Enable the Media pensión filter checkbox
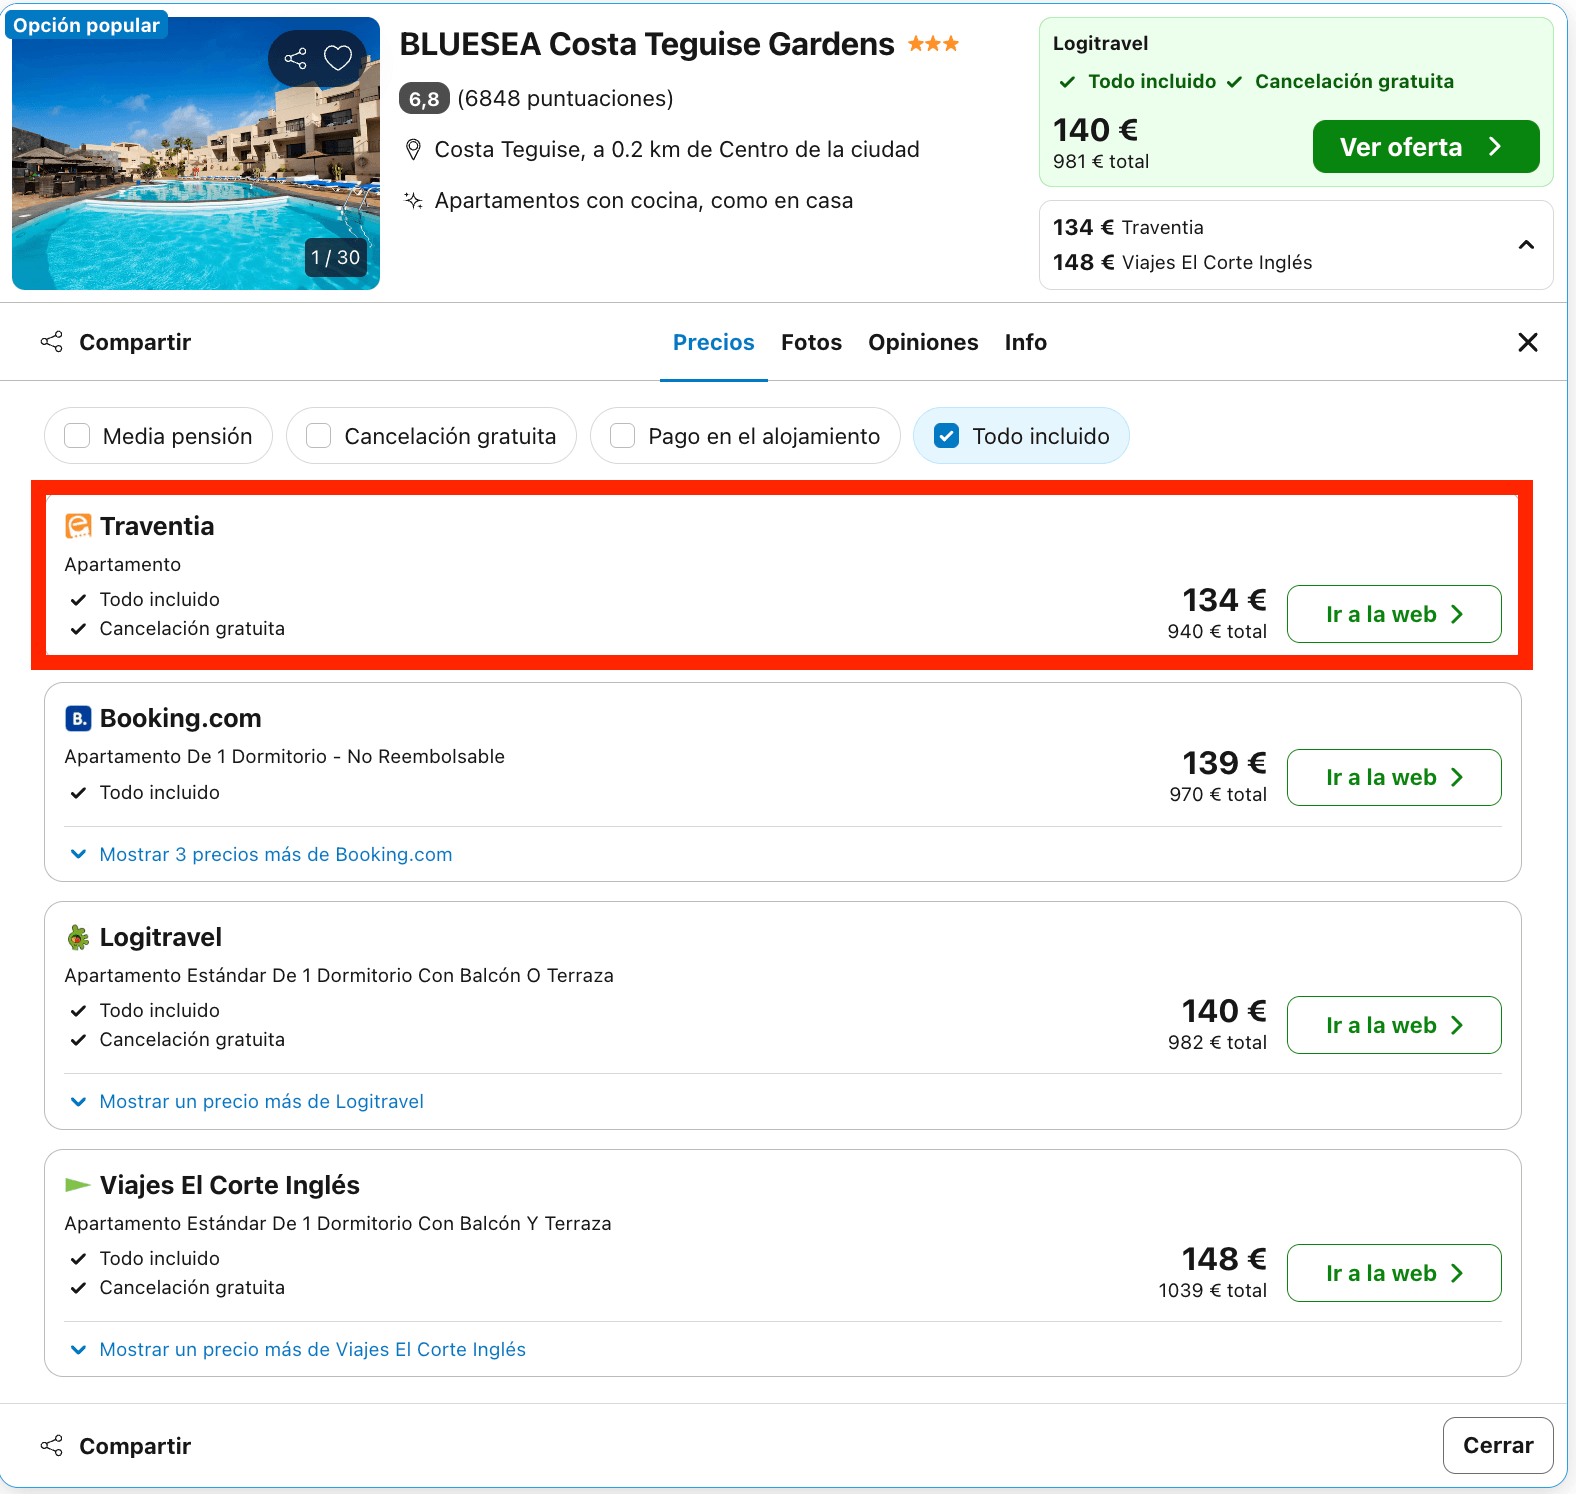The image size is (1576, 1494). tap(77, 436)
